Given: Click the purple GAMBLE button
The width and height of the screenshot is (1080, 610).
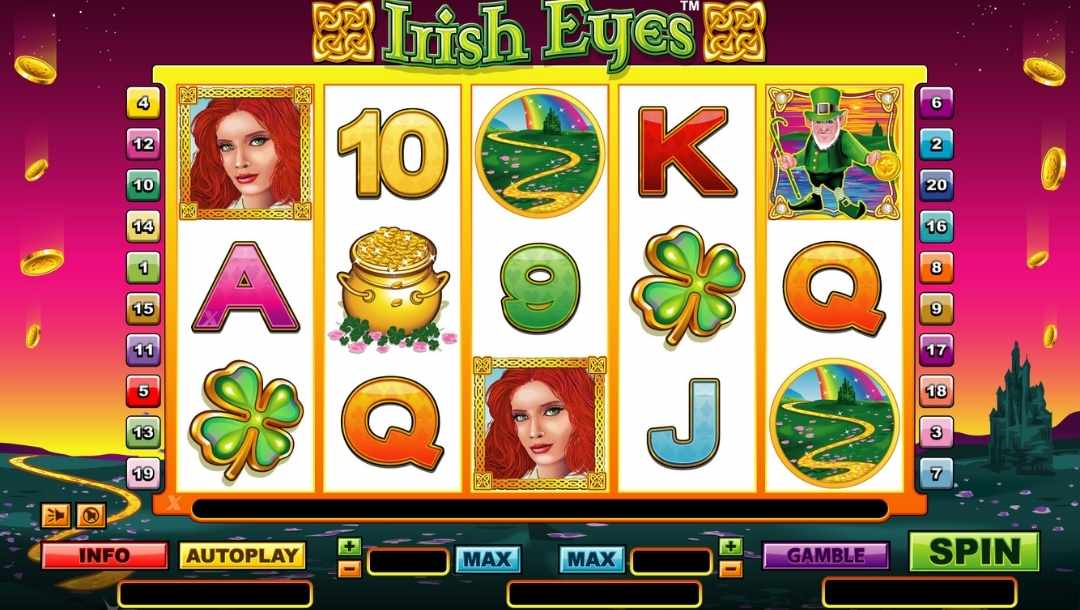Looking at the screenshot, I should (826, 556).
